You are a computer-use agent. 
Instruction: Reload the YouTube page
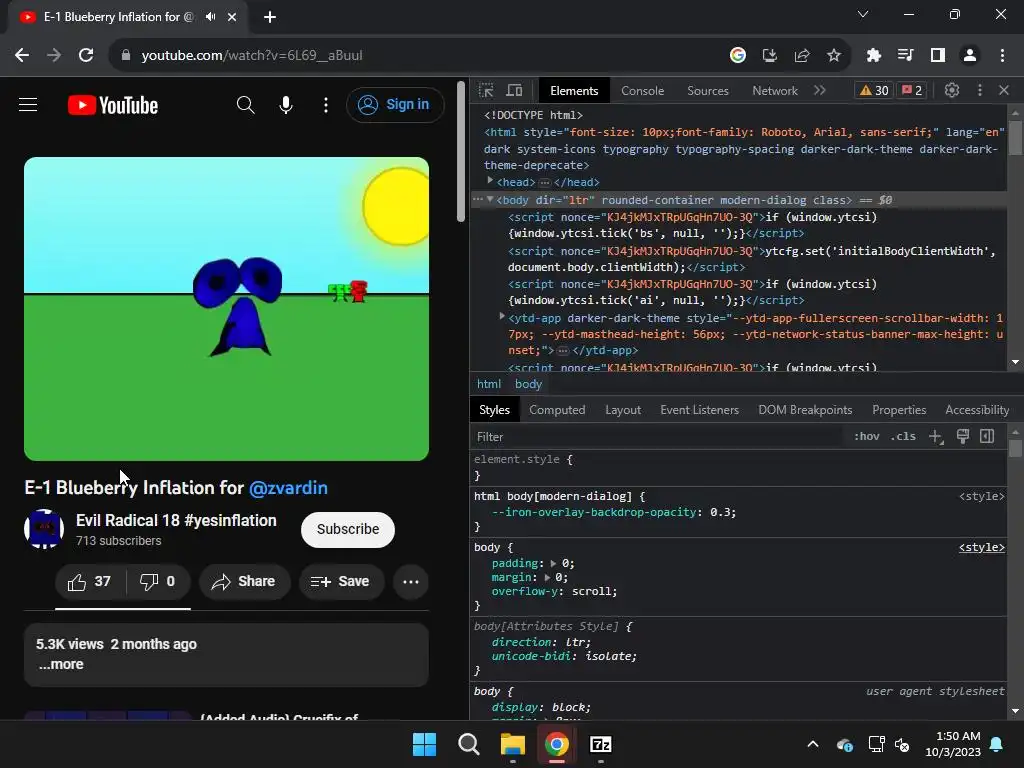(86, 55)
